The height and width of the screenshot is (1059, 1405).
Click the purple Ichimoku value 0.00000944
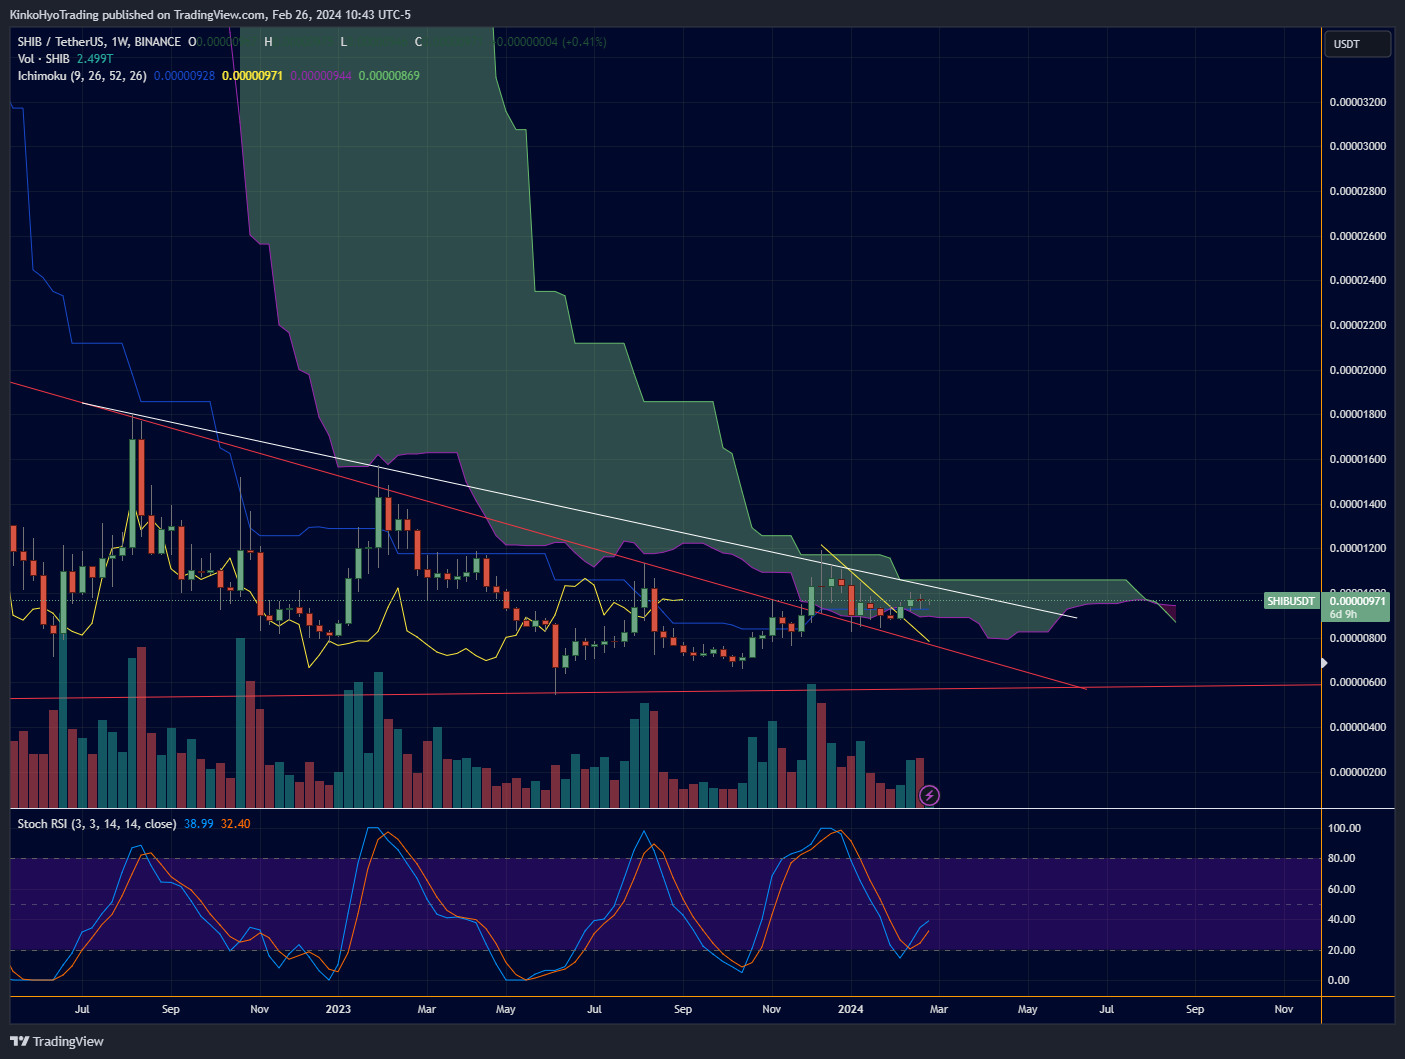[321, 76]
